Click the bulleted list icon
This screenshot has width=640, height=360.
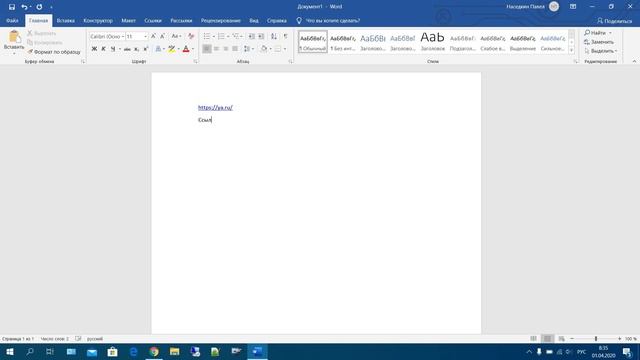click(207, 36)
